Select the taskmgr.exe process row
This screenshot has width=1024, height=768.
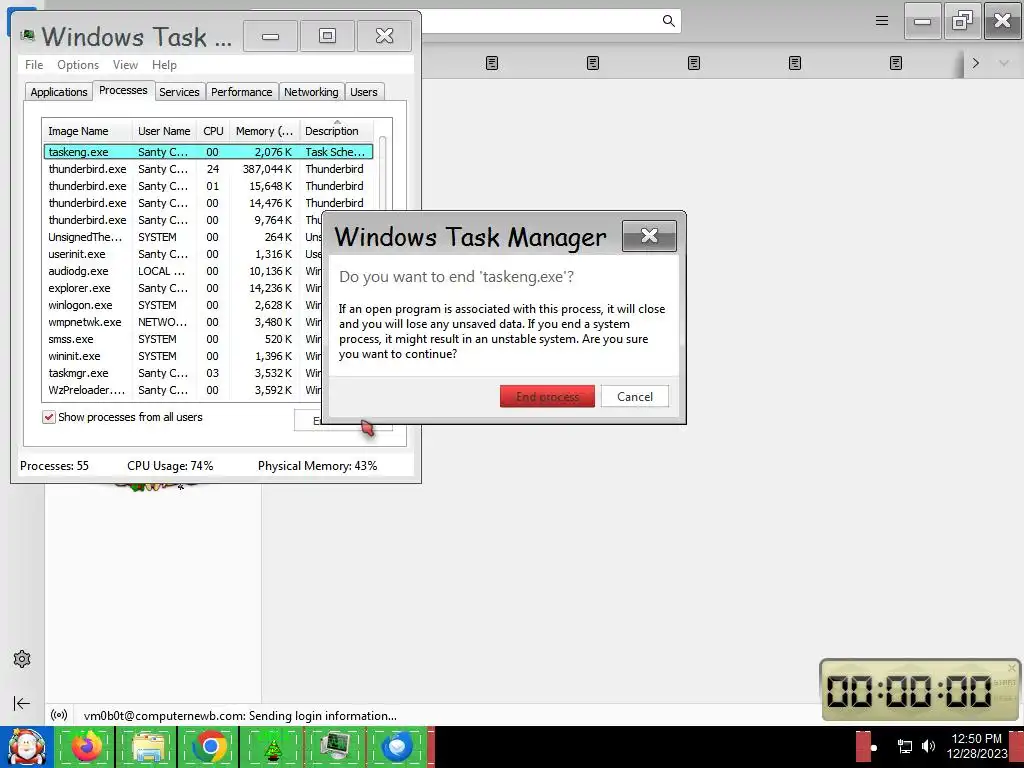183,372
